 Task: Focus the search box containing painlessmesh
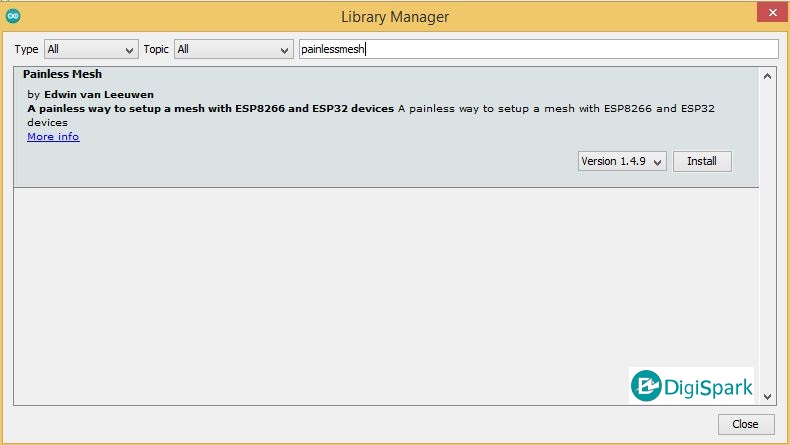(x=538, y=49)
